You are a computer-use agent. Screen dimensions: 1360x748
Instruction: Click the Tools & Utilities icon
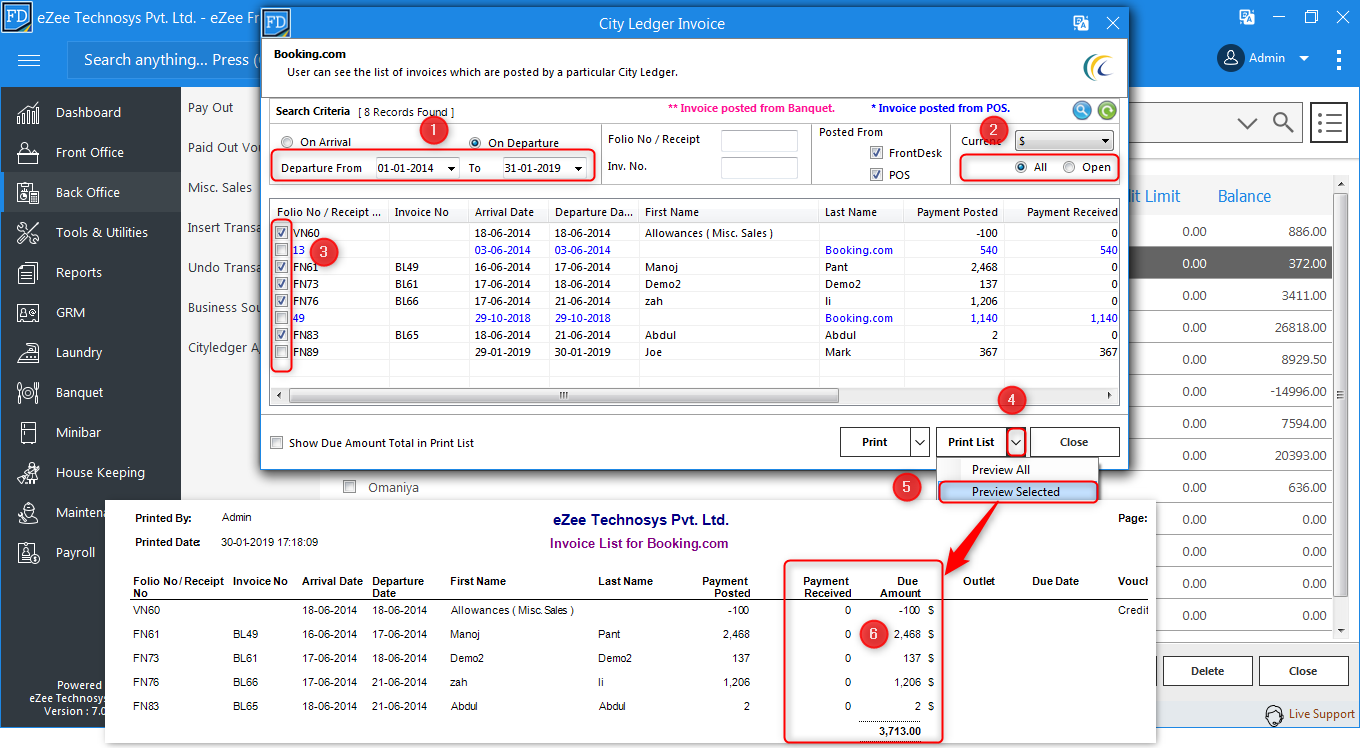point(28,233)
